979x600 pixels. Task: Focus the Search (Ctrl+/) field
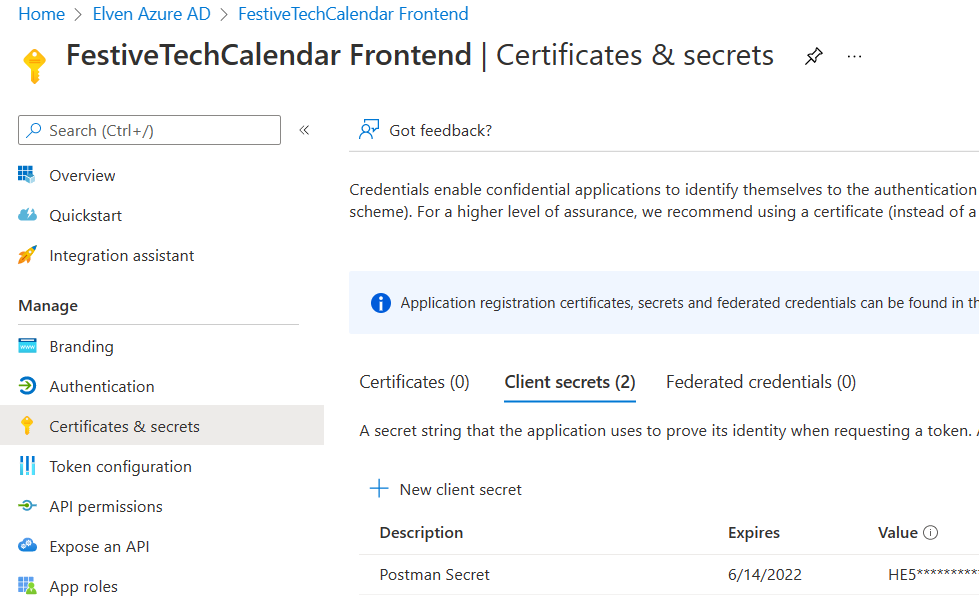pos(149,130)
